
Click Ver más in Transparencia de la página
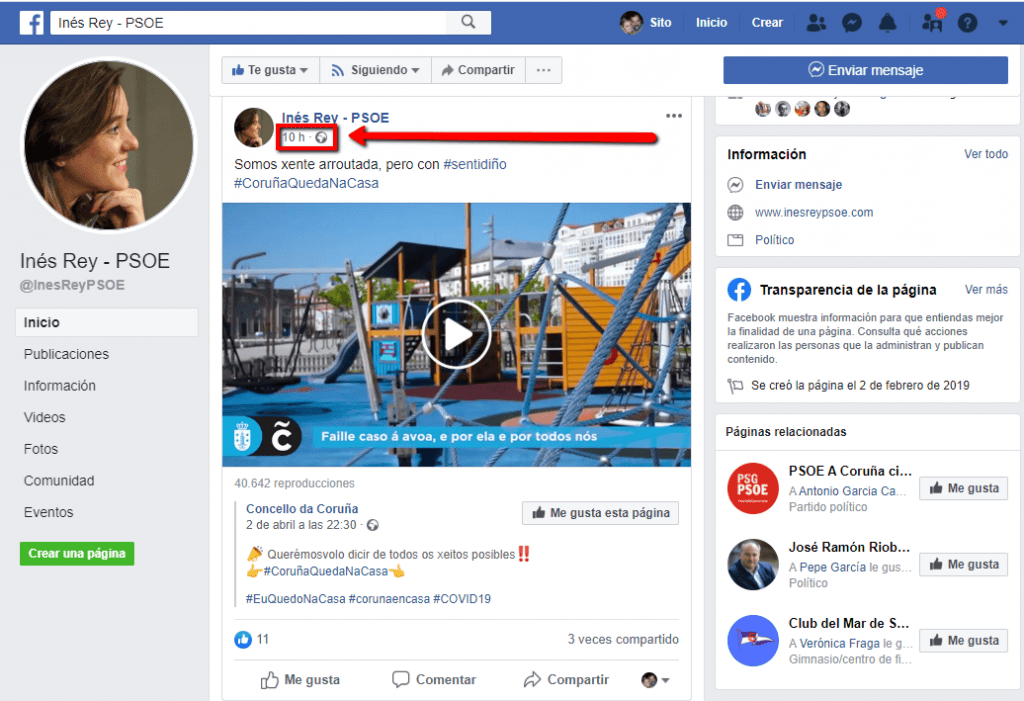[986, 289]
